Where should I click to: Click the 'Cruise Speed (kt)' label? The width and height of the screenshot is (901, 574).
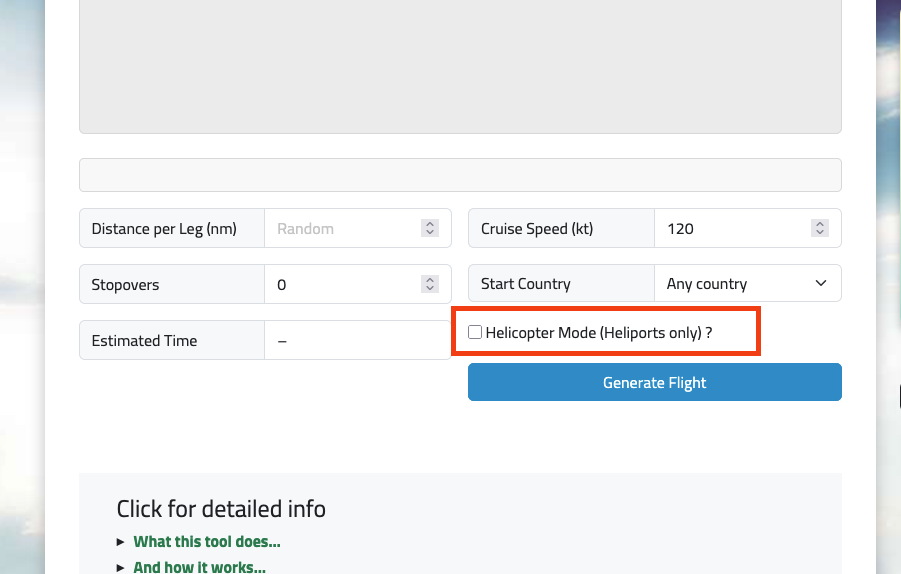[537, 229]
